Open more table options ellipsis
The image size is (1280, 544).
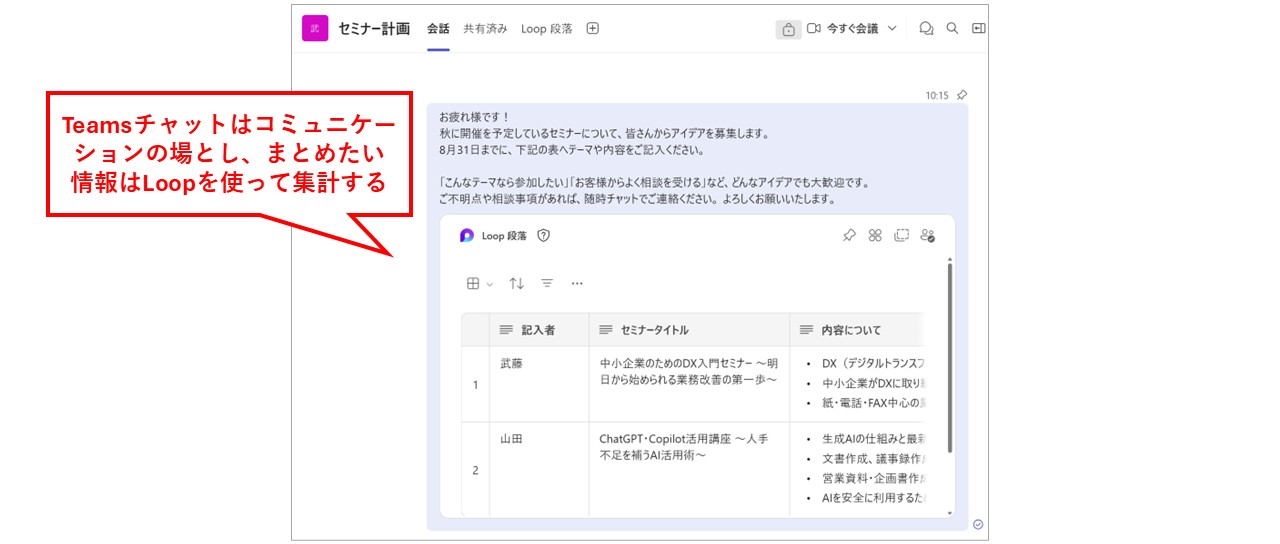pos(577,284)
